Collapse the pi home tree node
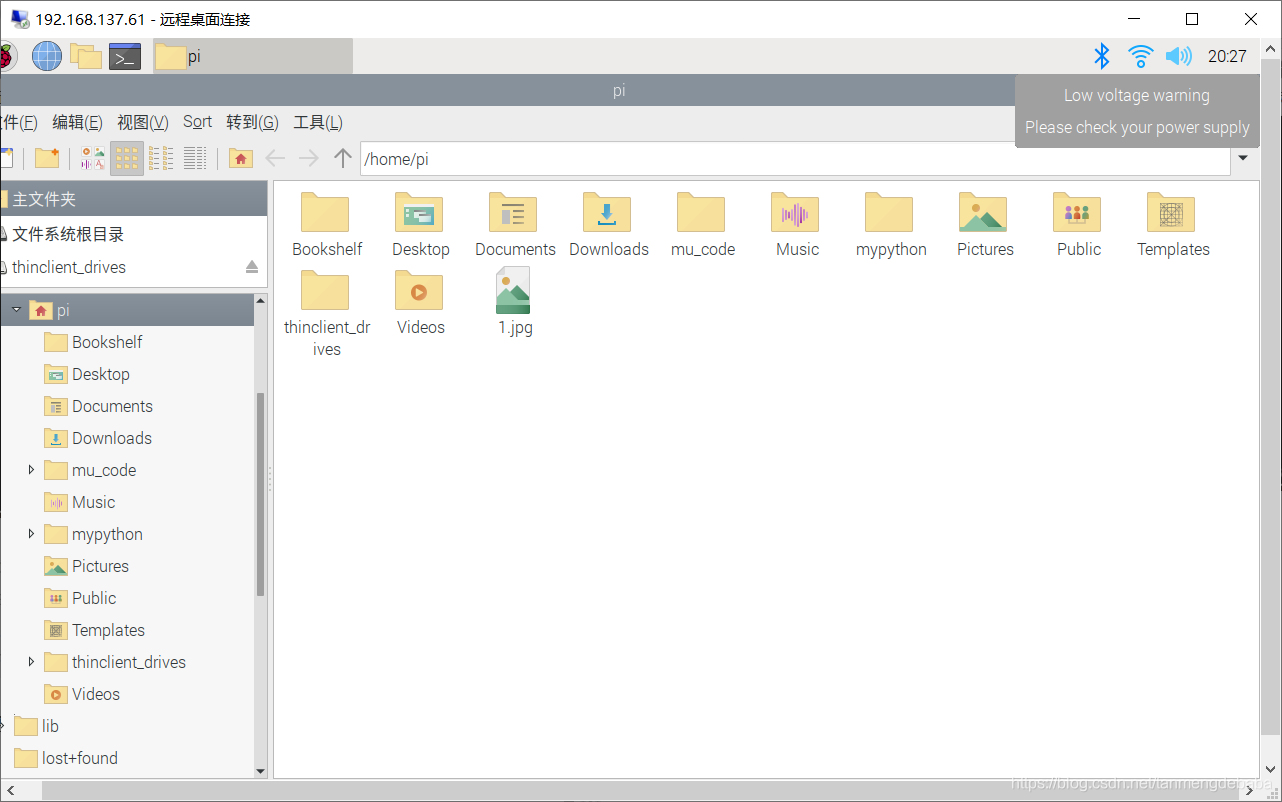This screenshot has height=802, width=1282. pyautogui.click(x=16, y=310)
